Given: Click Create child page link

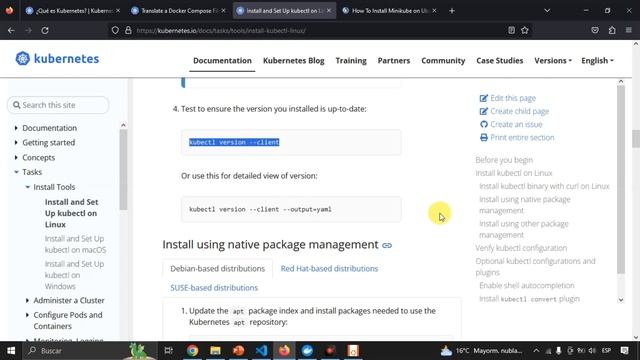Looking at the screenshot, I should coord(520,111).
